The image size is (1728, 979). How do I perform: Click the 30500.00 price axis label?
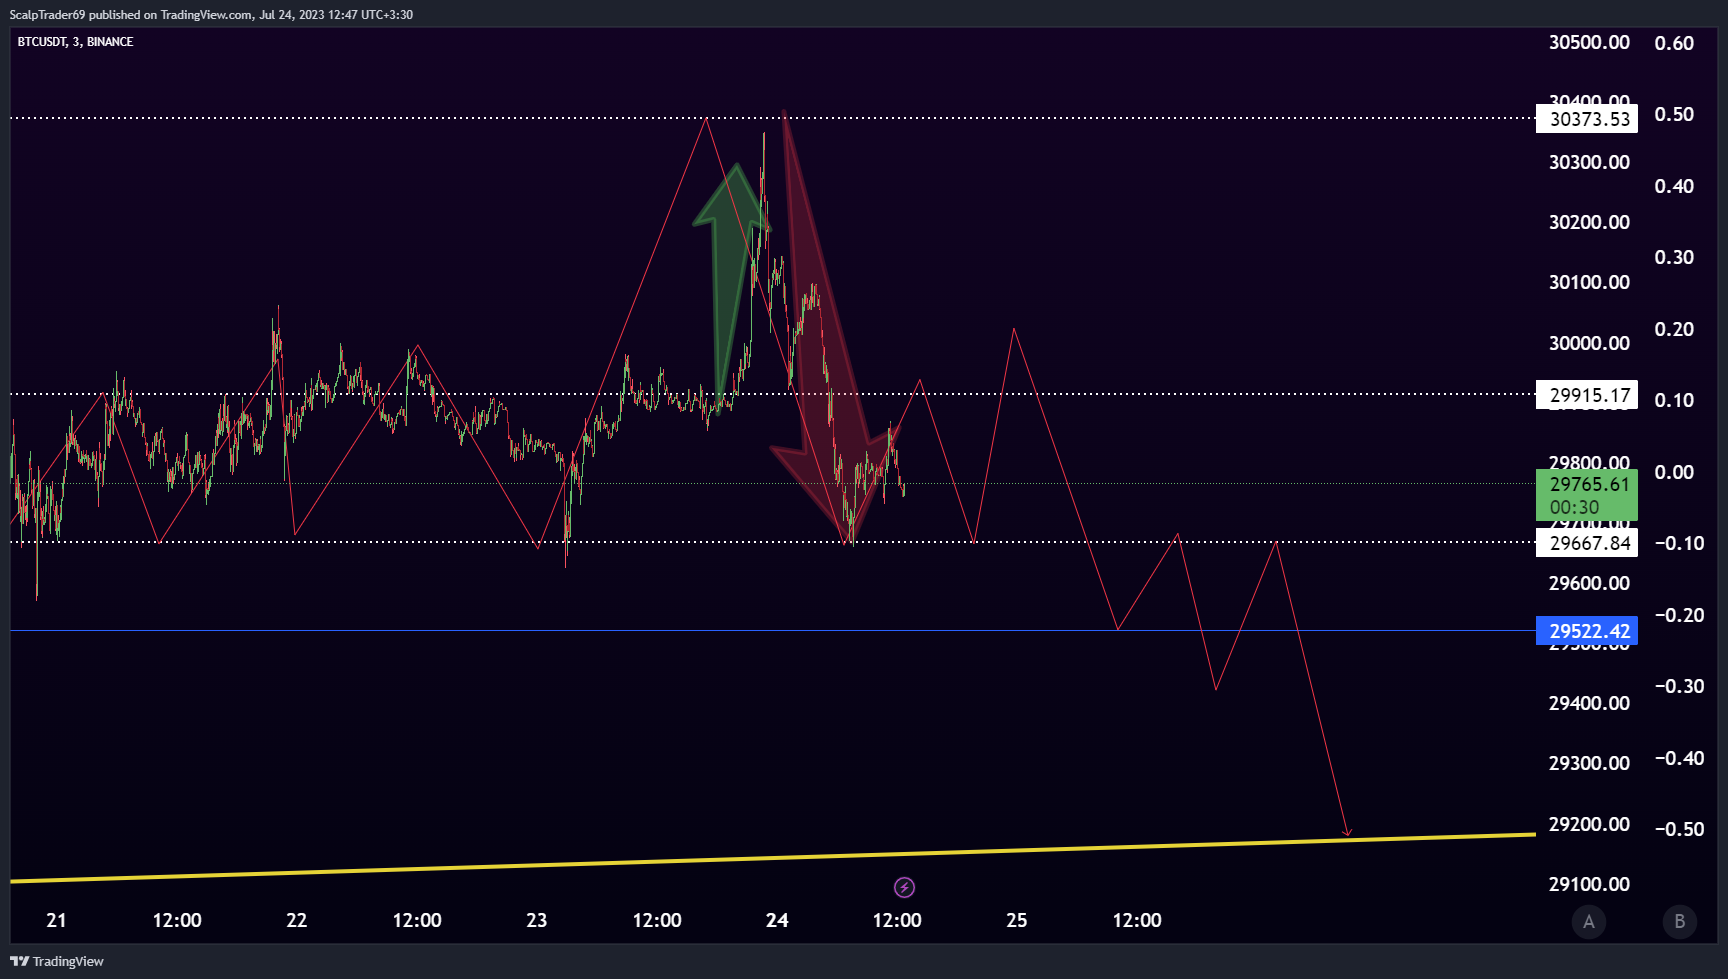(x=1589, y=42)
